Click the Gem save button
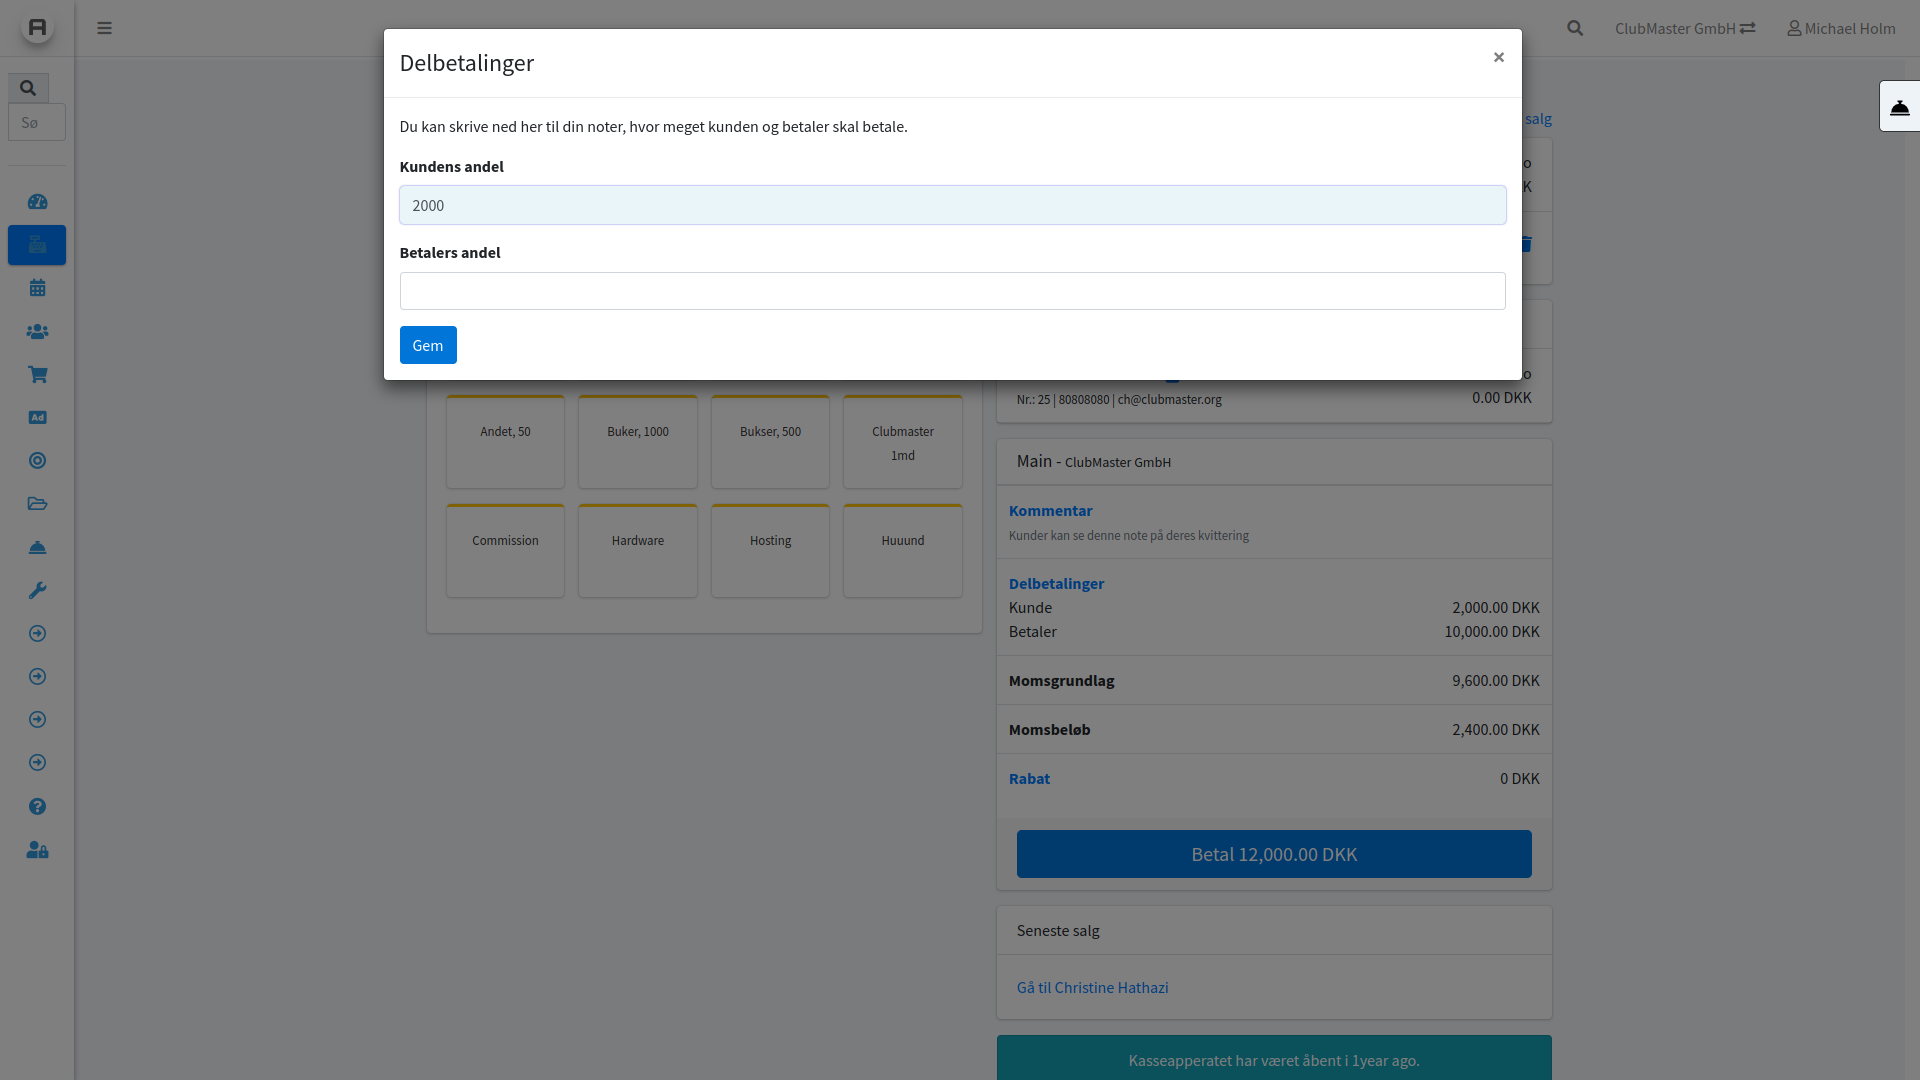Image resolution: width=1920 pixels, height=1080 pixels. (x=428, y=345)
